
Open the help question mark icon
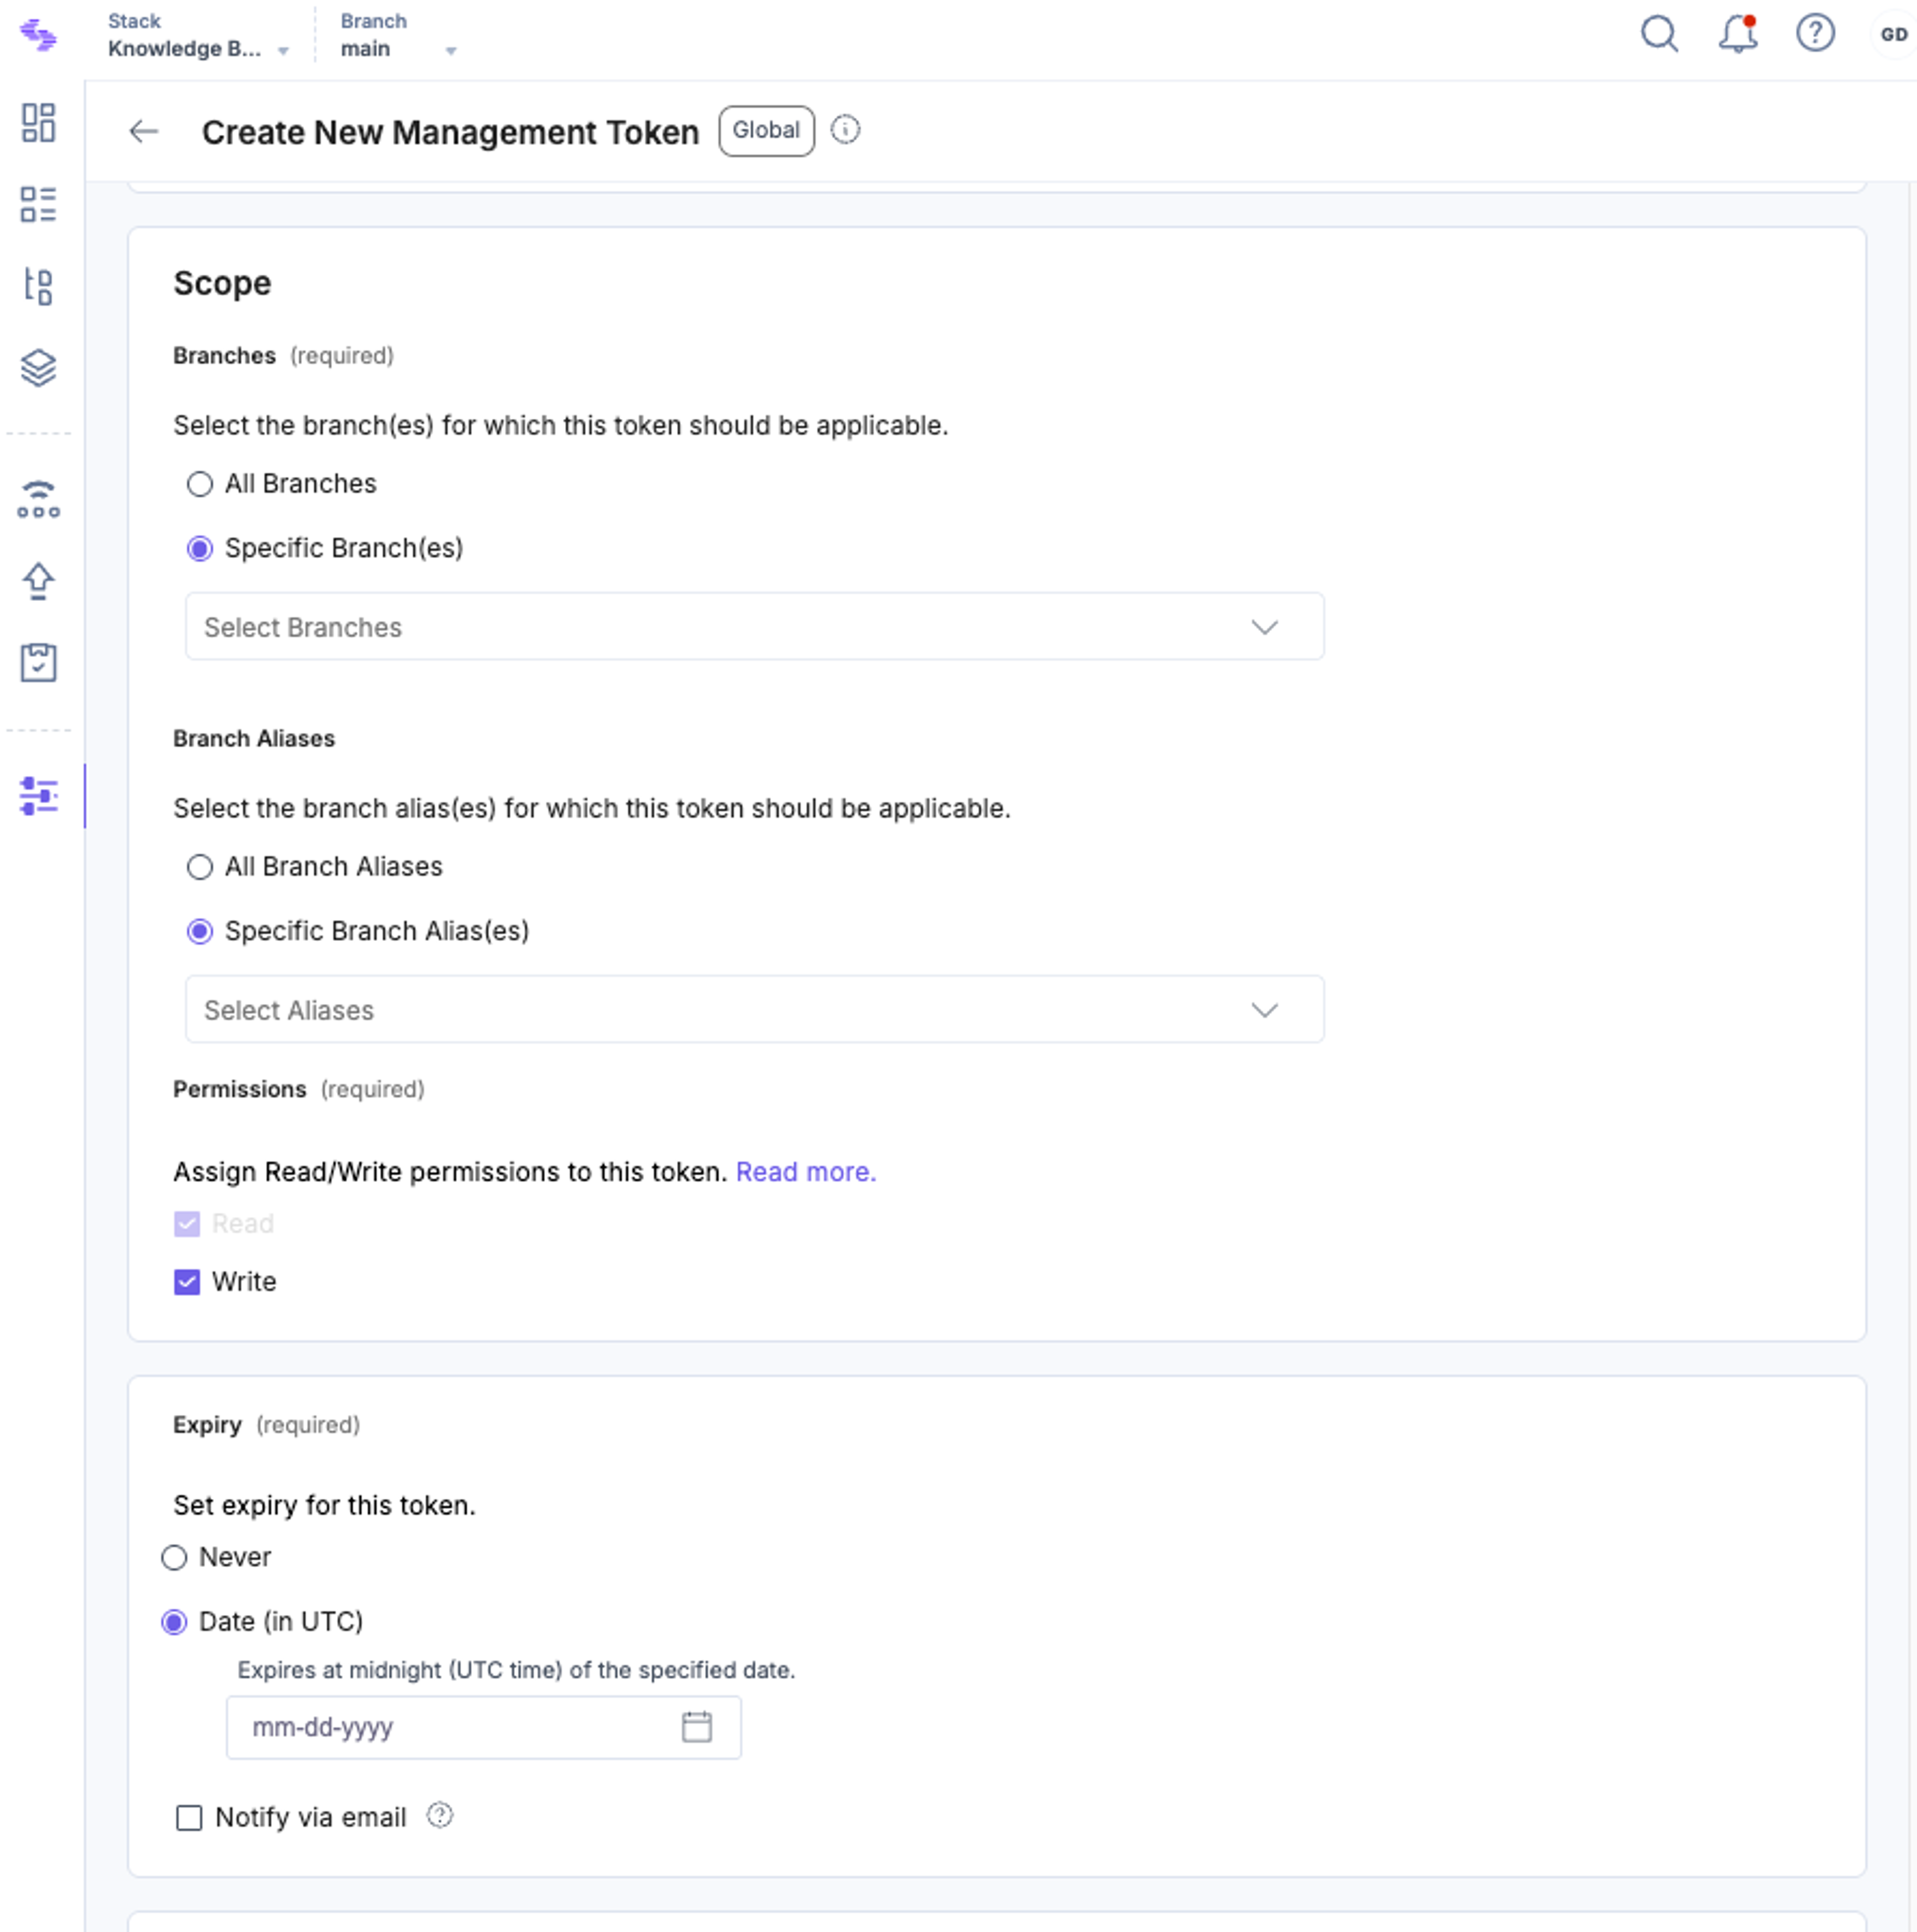[x=1814, y=33]
